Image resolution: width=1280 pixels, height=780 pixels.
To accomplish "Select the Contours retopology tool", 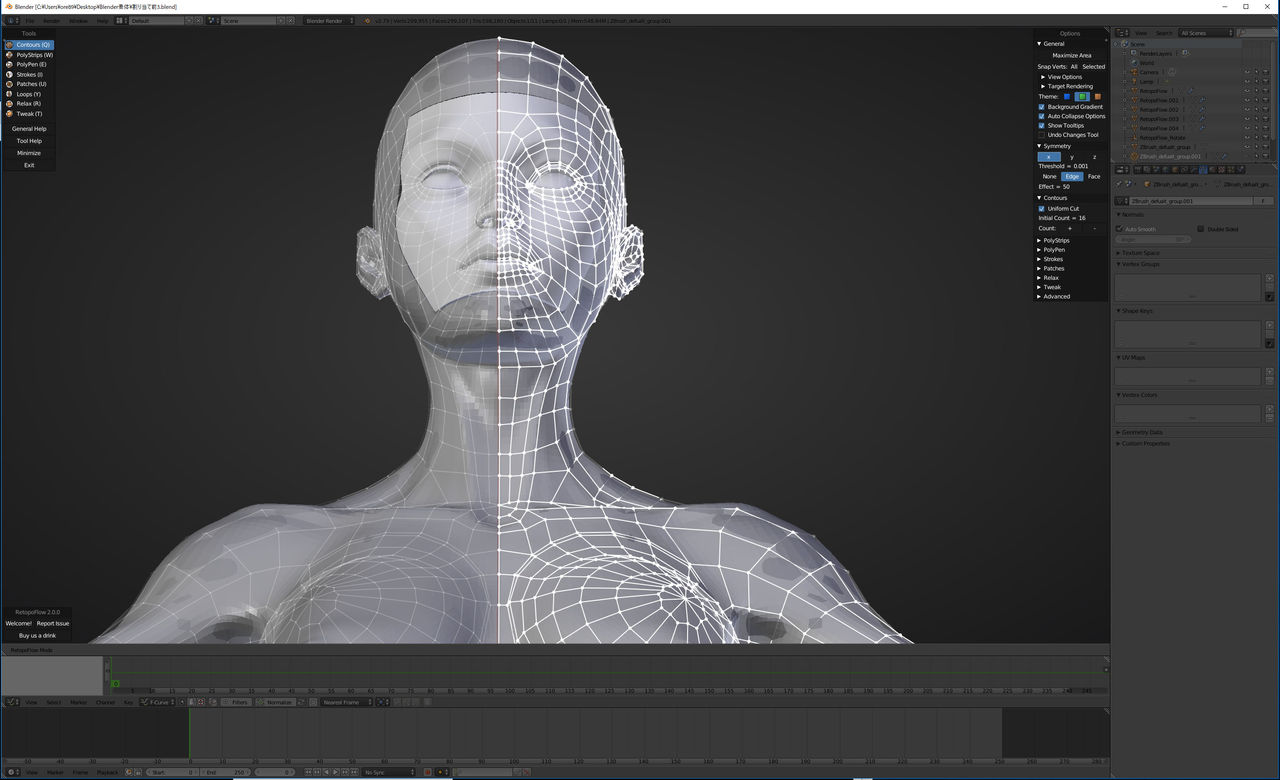I will [x=30, y=44].
